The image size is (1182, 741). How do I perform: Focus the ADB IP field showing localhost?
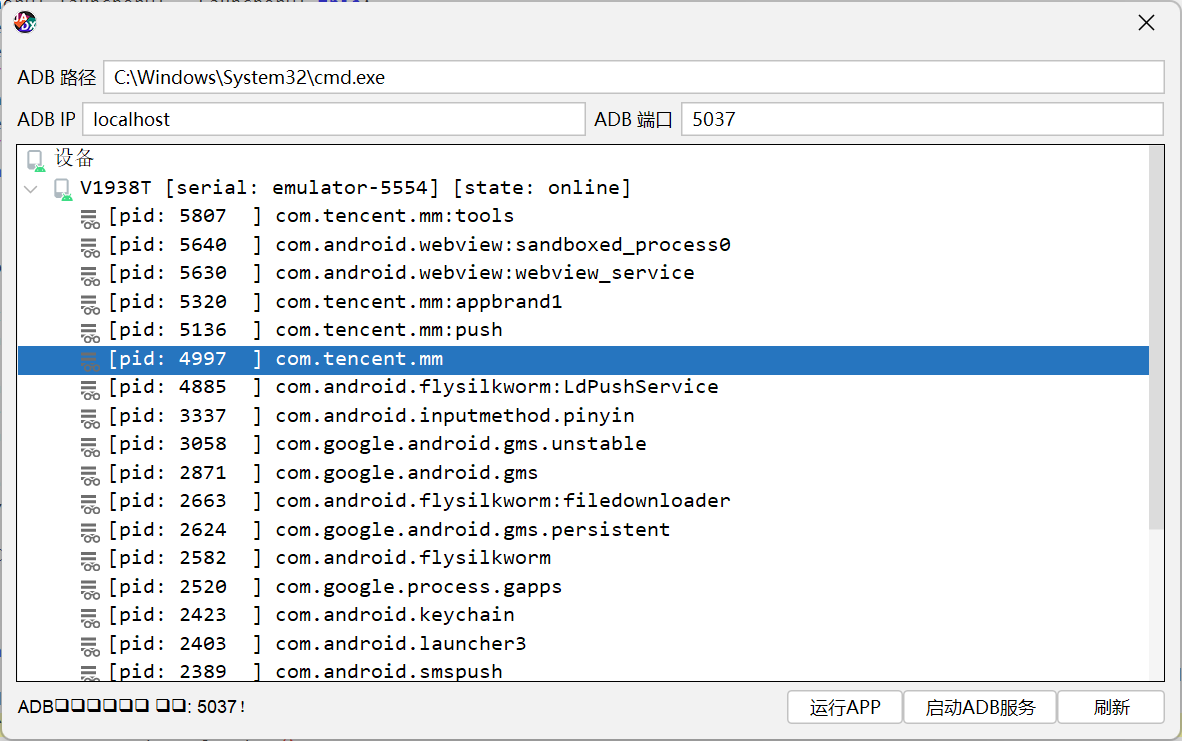pos(333,119)
